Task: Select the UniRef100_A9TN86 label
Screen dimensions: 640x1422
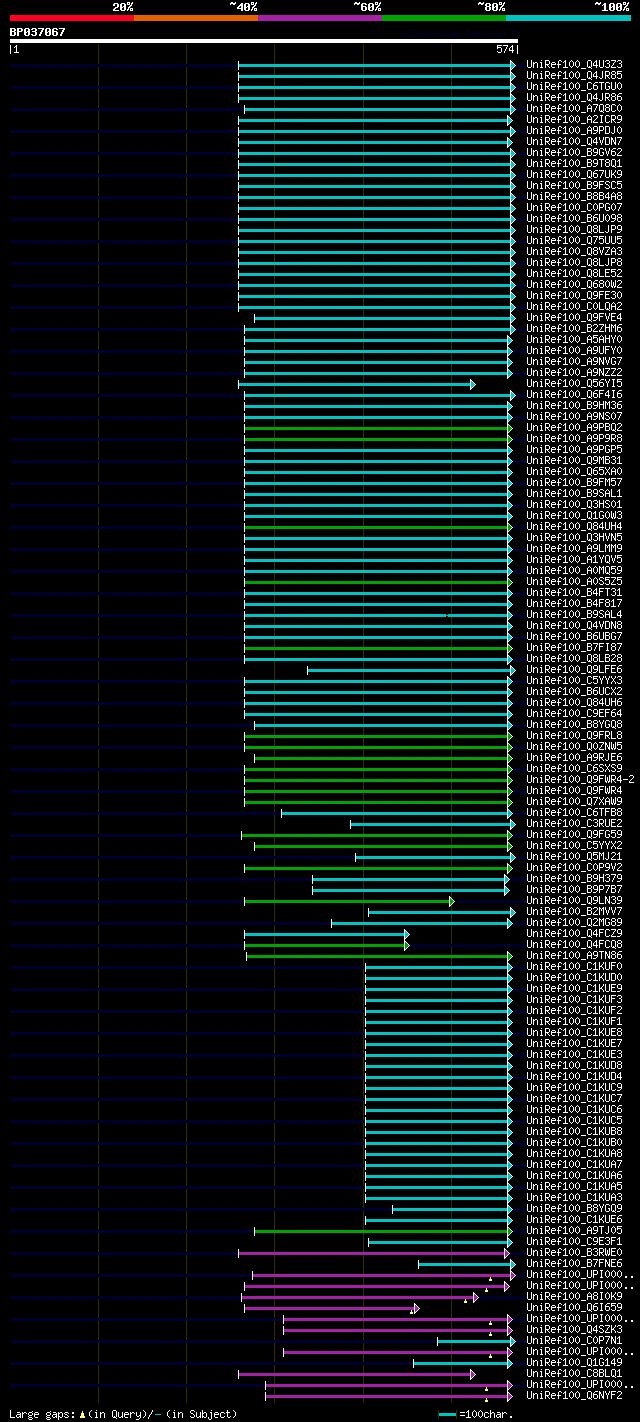Action: (x=574, y=955)
